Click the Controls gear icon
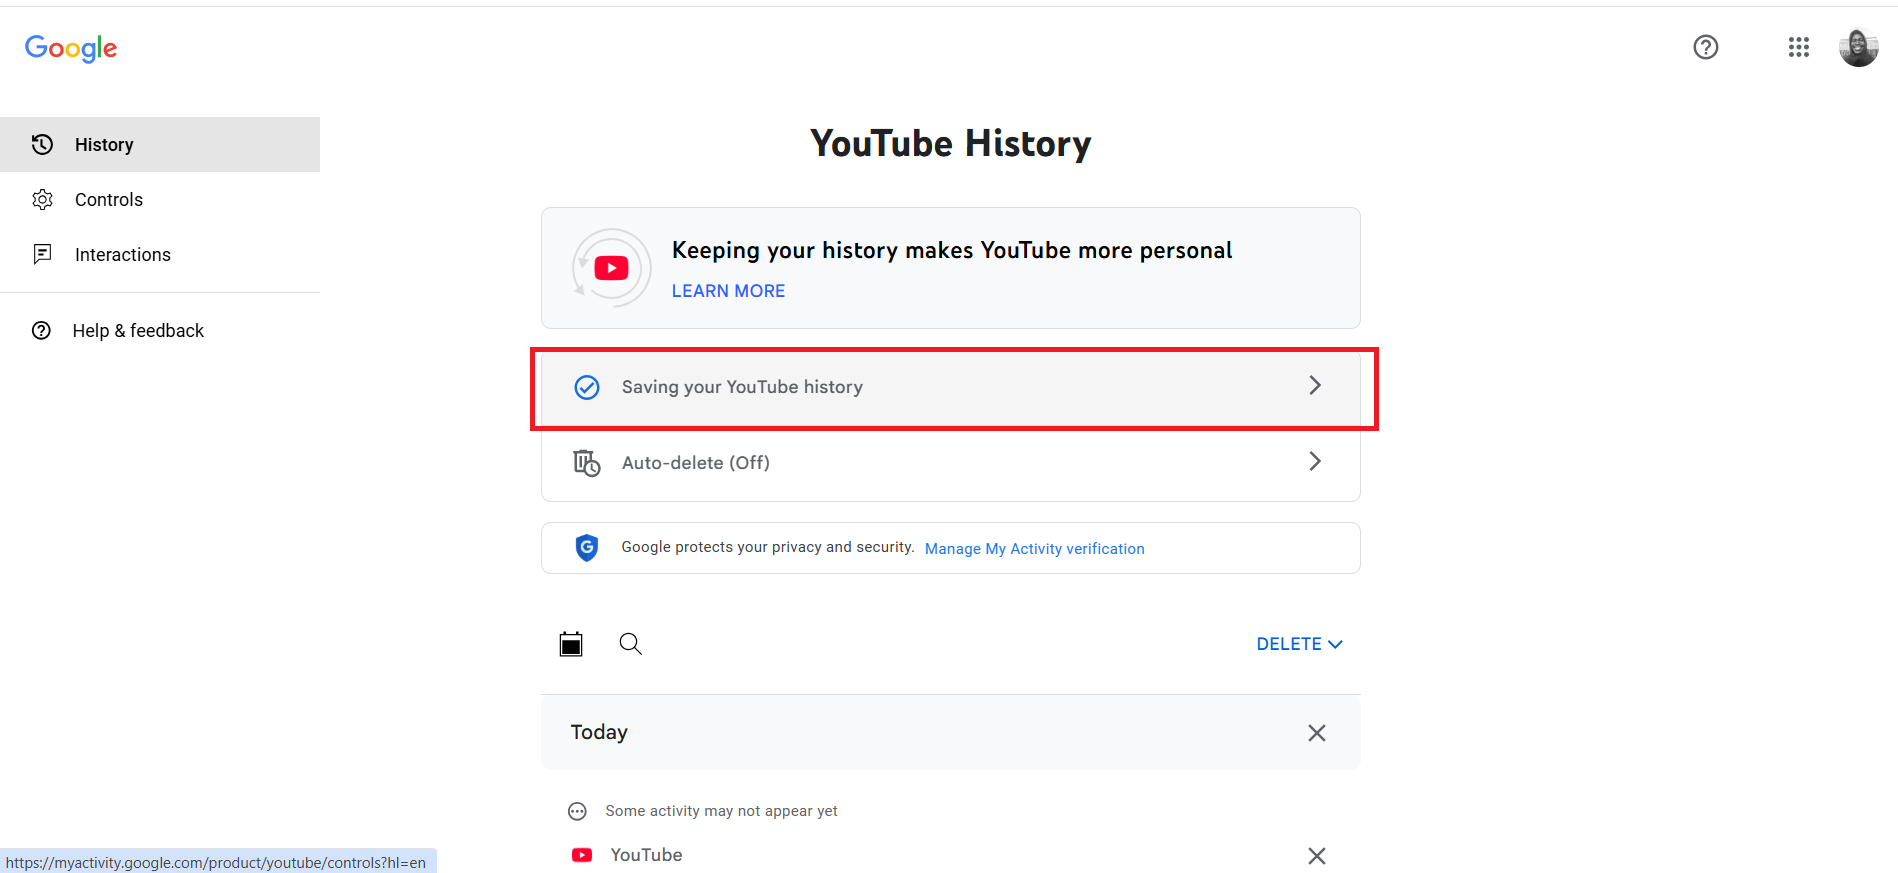Image resolution: width=1898 pixels, height=873 pixels. point(42,199)
